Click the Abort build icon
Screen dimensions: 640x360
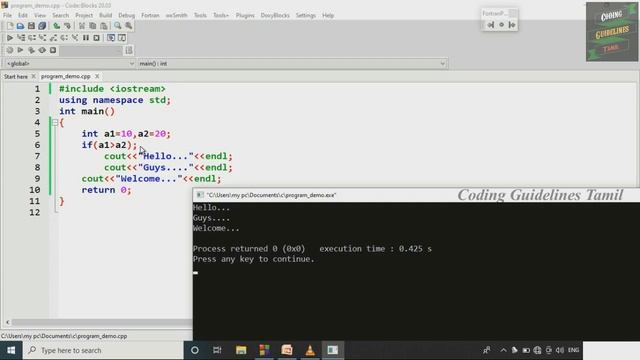(x=53, y=50)
